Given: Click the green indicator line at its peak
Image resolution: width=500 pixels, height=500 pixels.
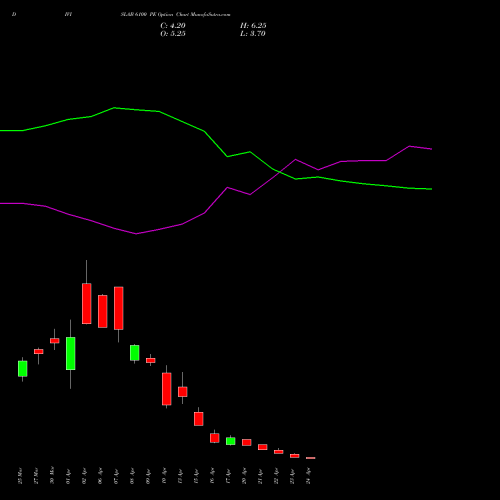Looking at the screenshot, I should click(x=115, y=108).
